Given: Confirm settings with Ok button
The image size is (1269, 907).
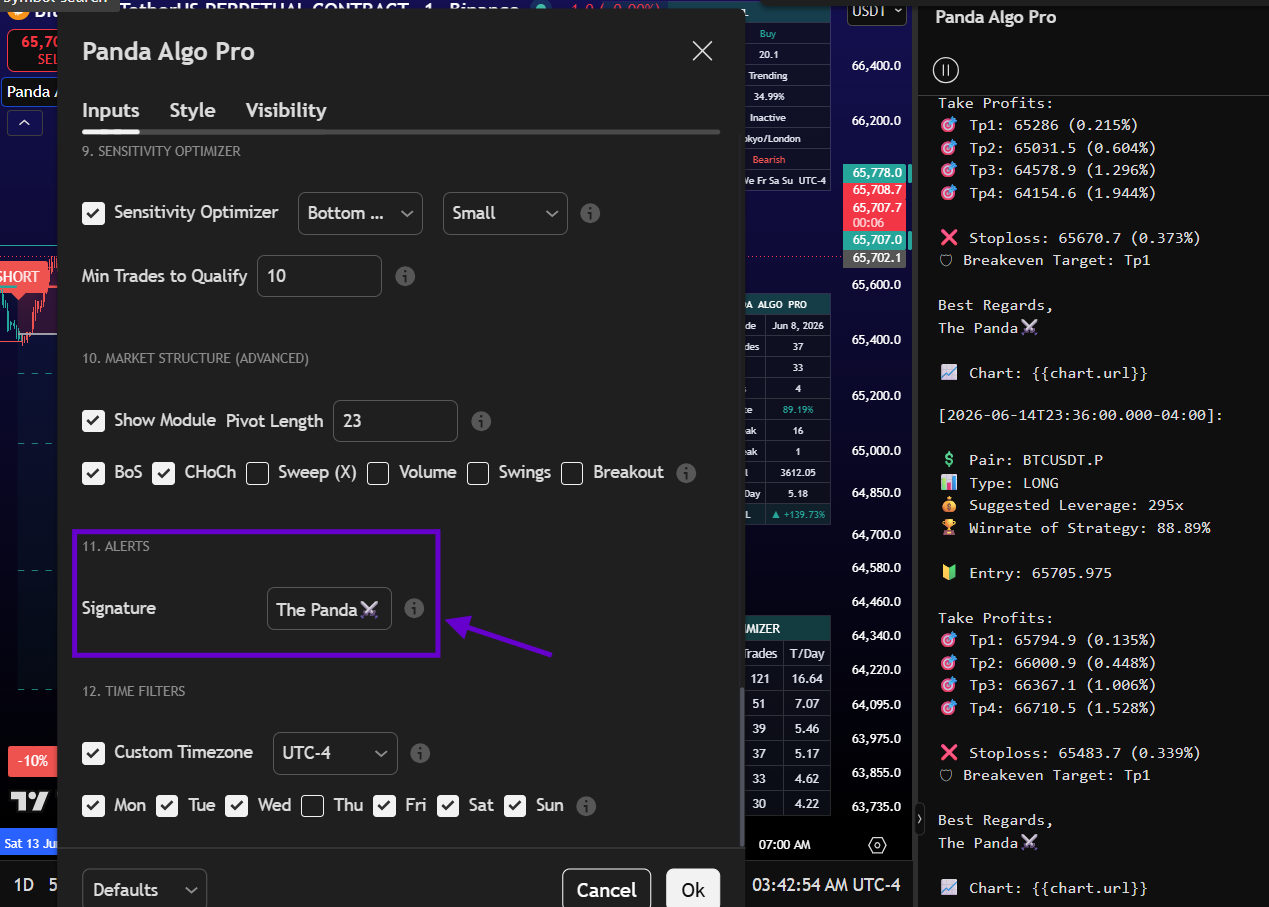Looking at the screenshot, I should pos(693,889).
